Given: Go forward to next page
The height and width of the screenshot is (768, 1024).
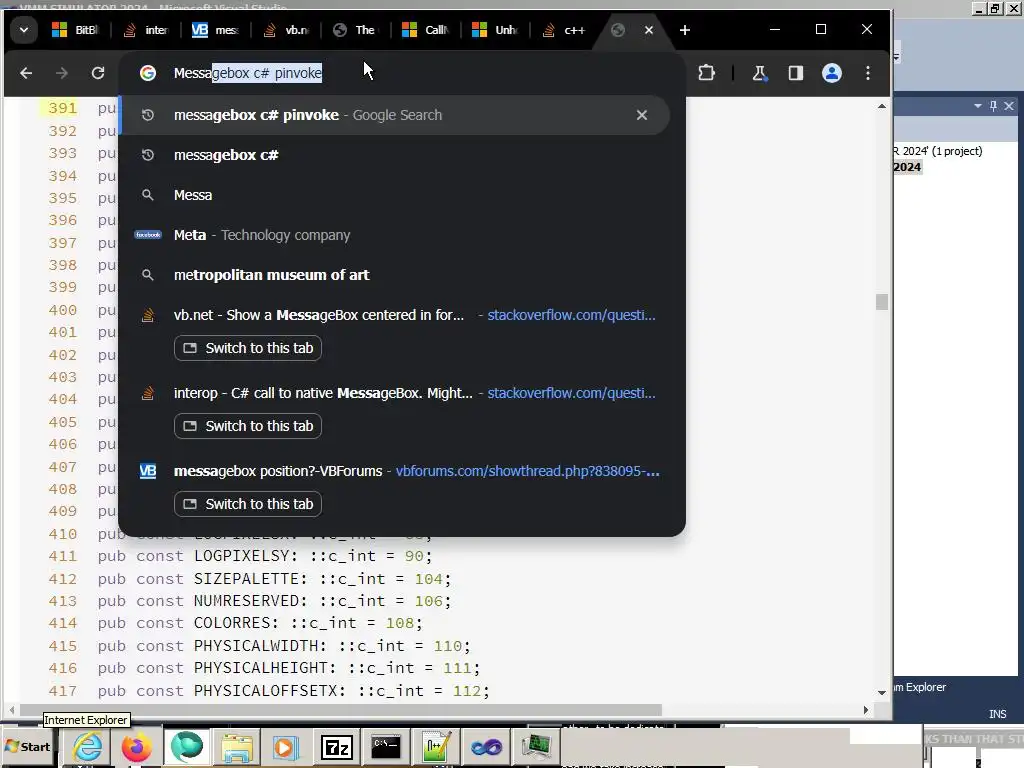Looking at the screenshot, I should 62,73.
